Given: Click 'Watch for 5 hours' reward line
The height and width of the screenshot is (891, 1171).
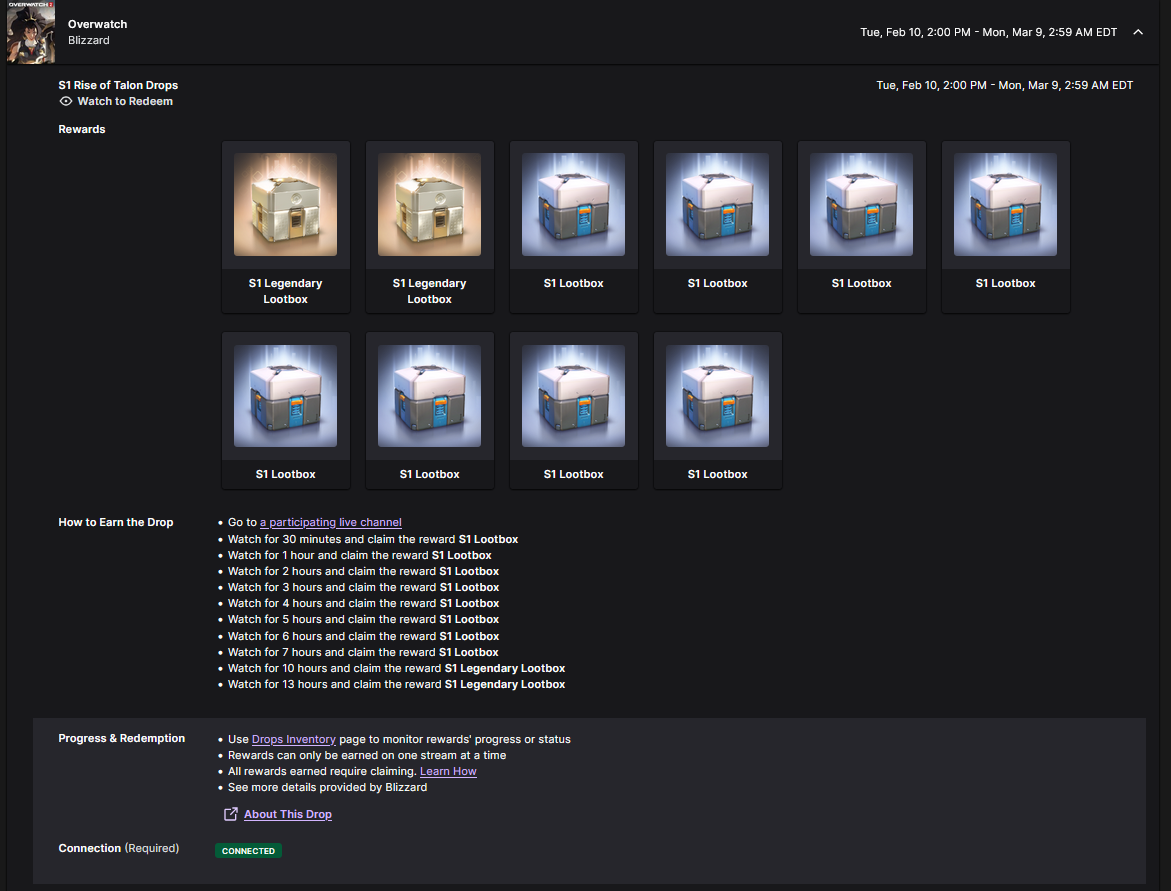Looking at the screenshot, I should point(363,619).
